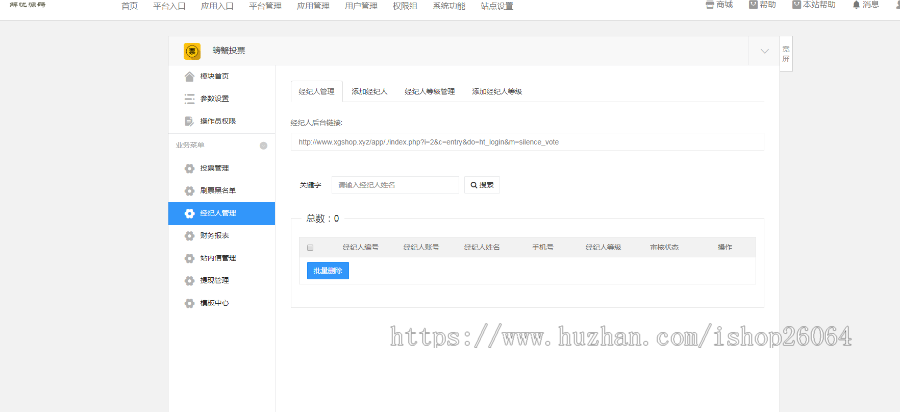
Task: Click the 操作 column header
Action: [725, 247]
